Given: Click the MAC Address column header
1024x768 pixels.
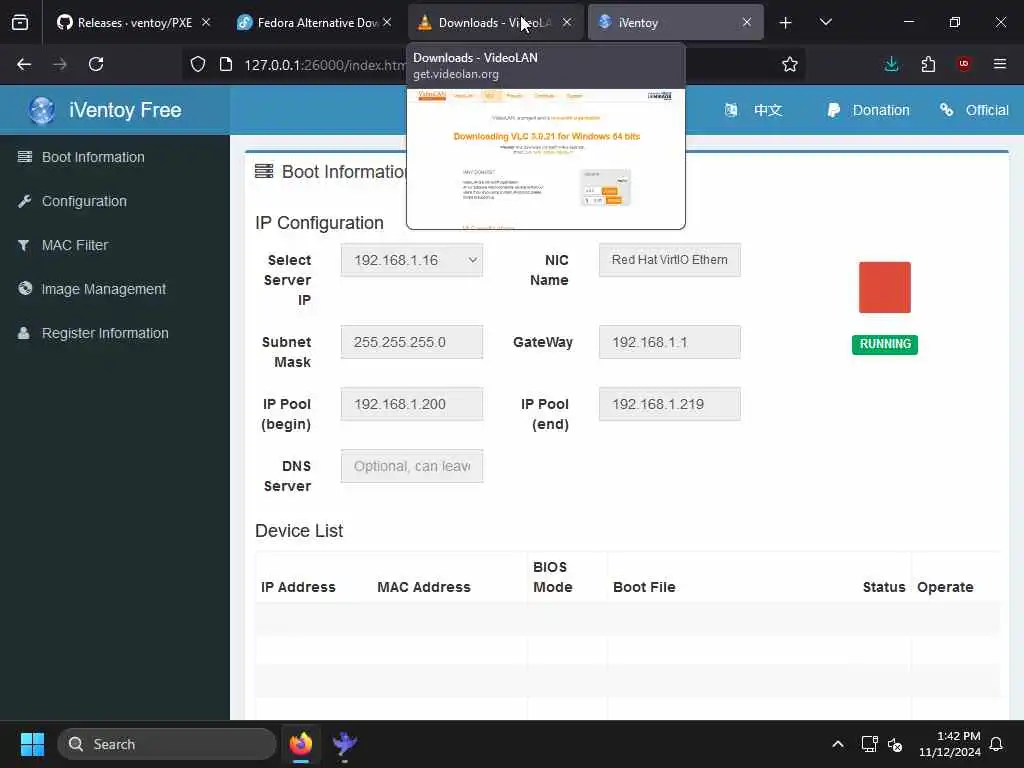Looking at the screenshot, I should coord(423,587).
